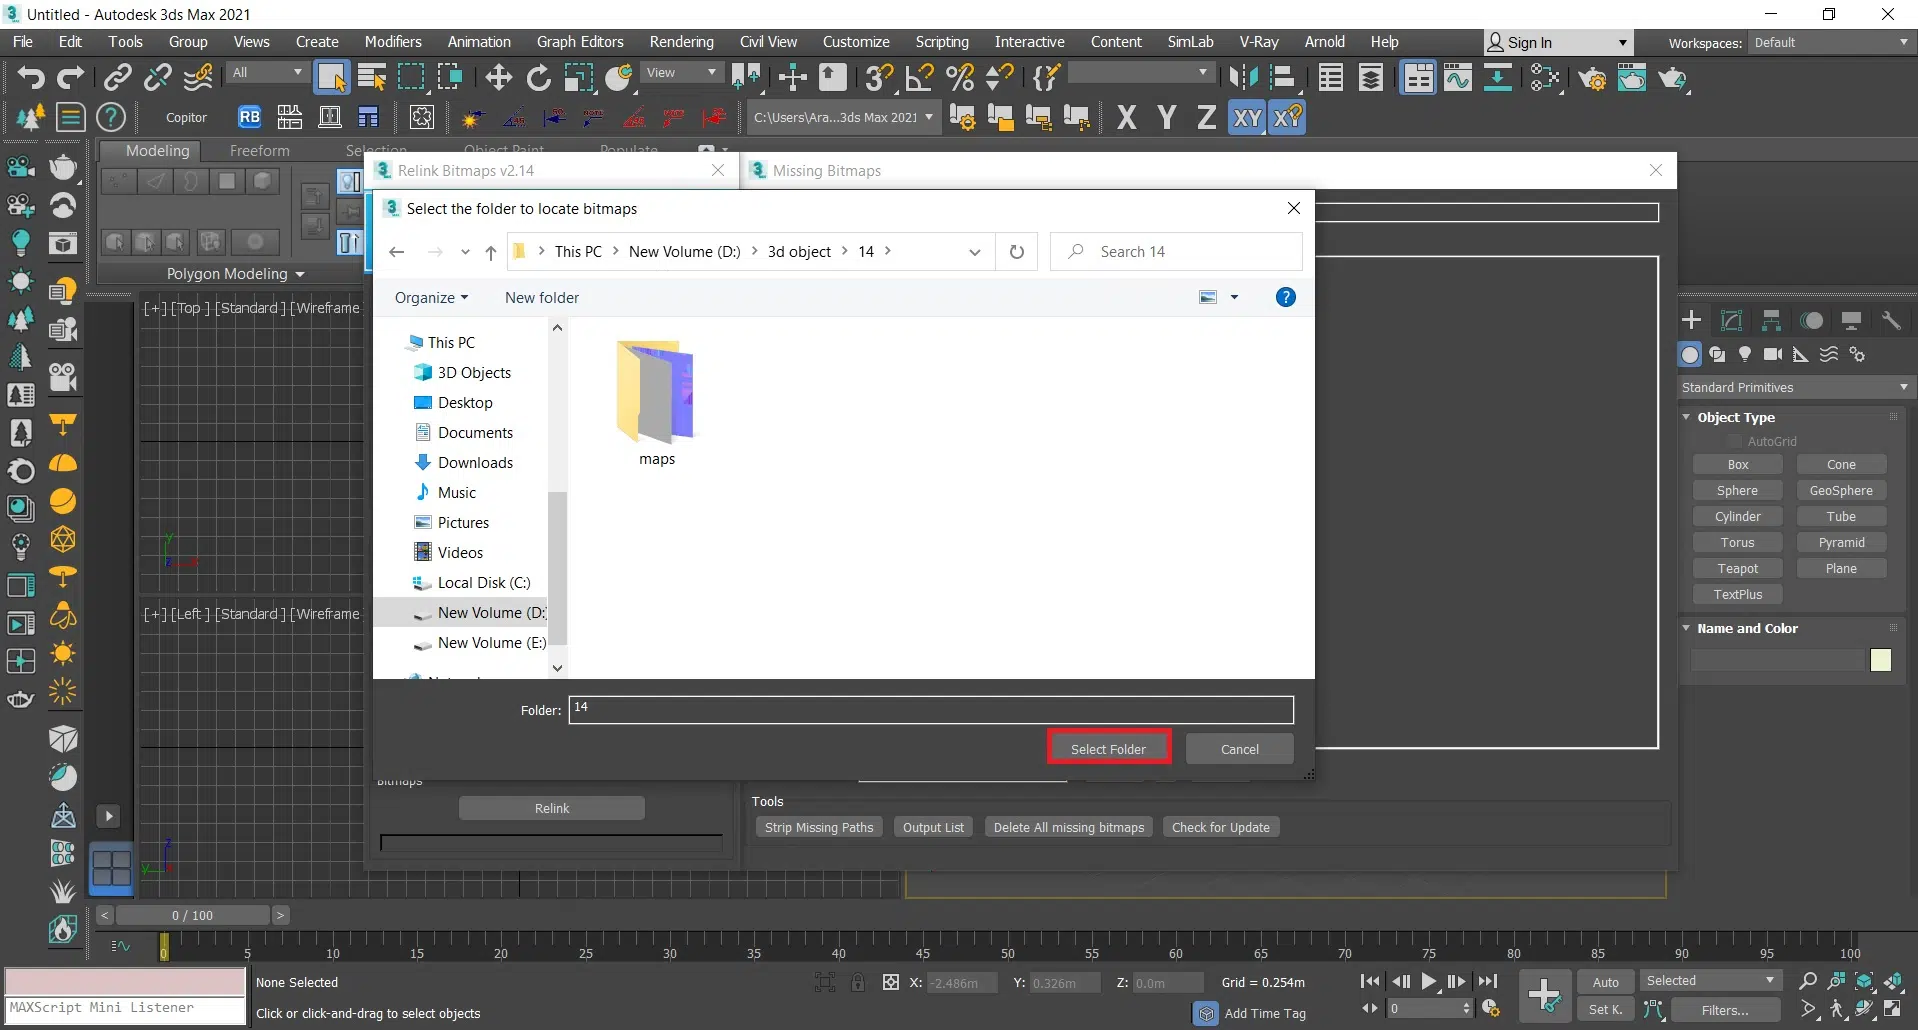
Task: Open the Render Setup teapot icon
Action: [x=1592, y=78]
